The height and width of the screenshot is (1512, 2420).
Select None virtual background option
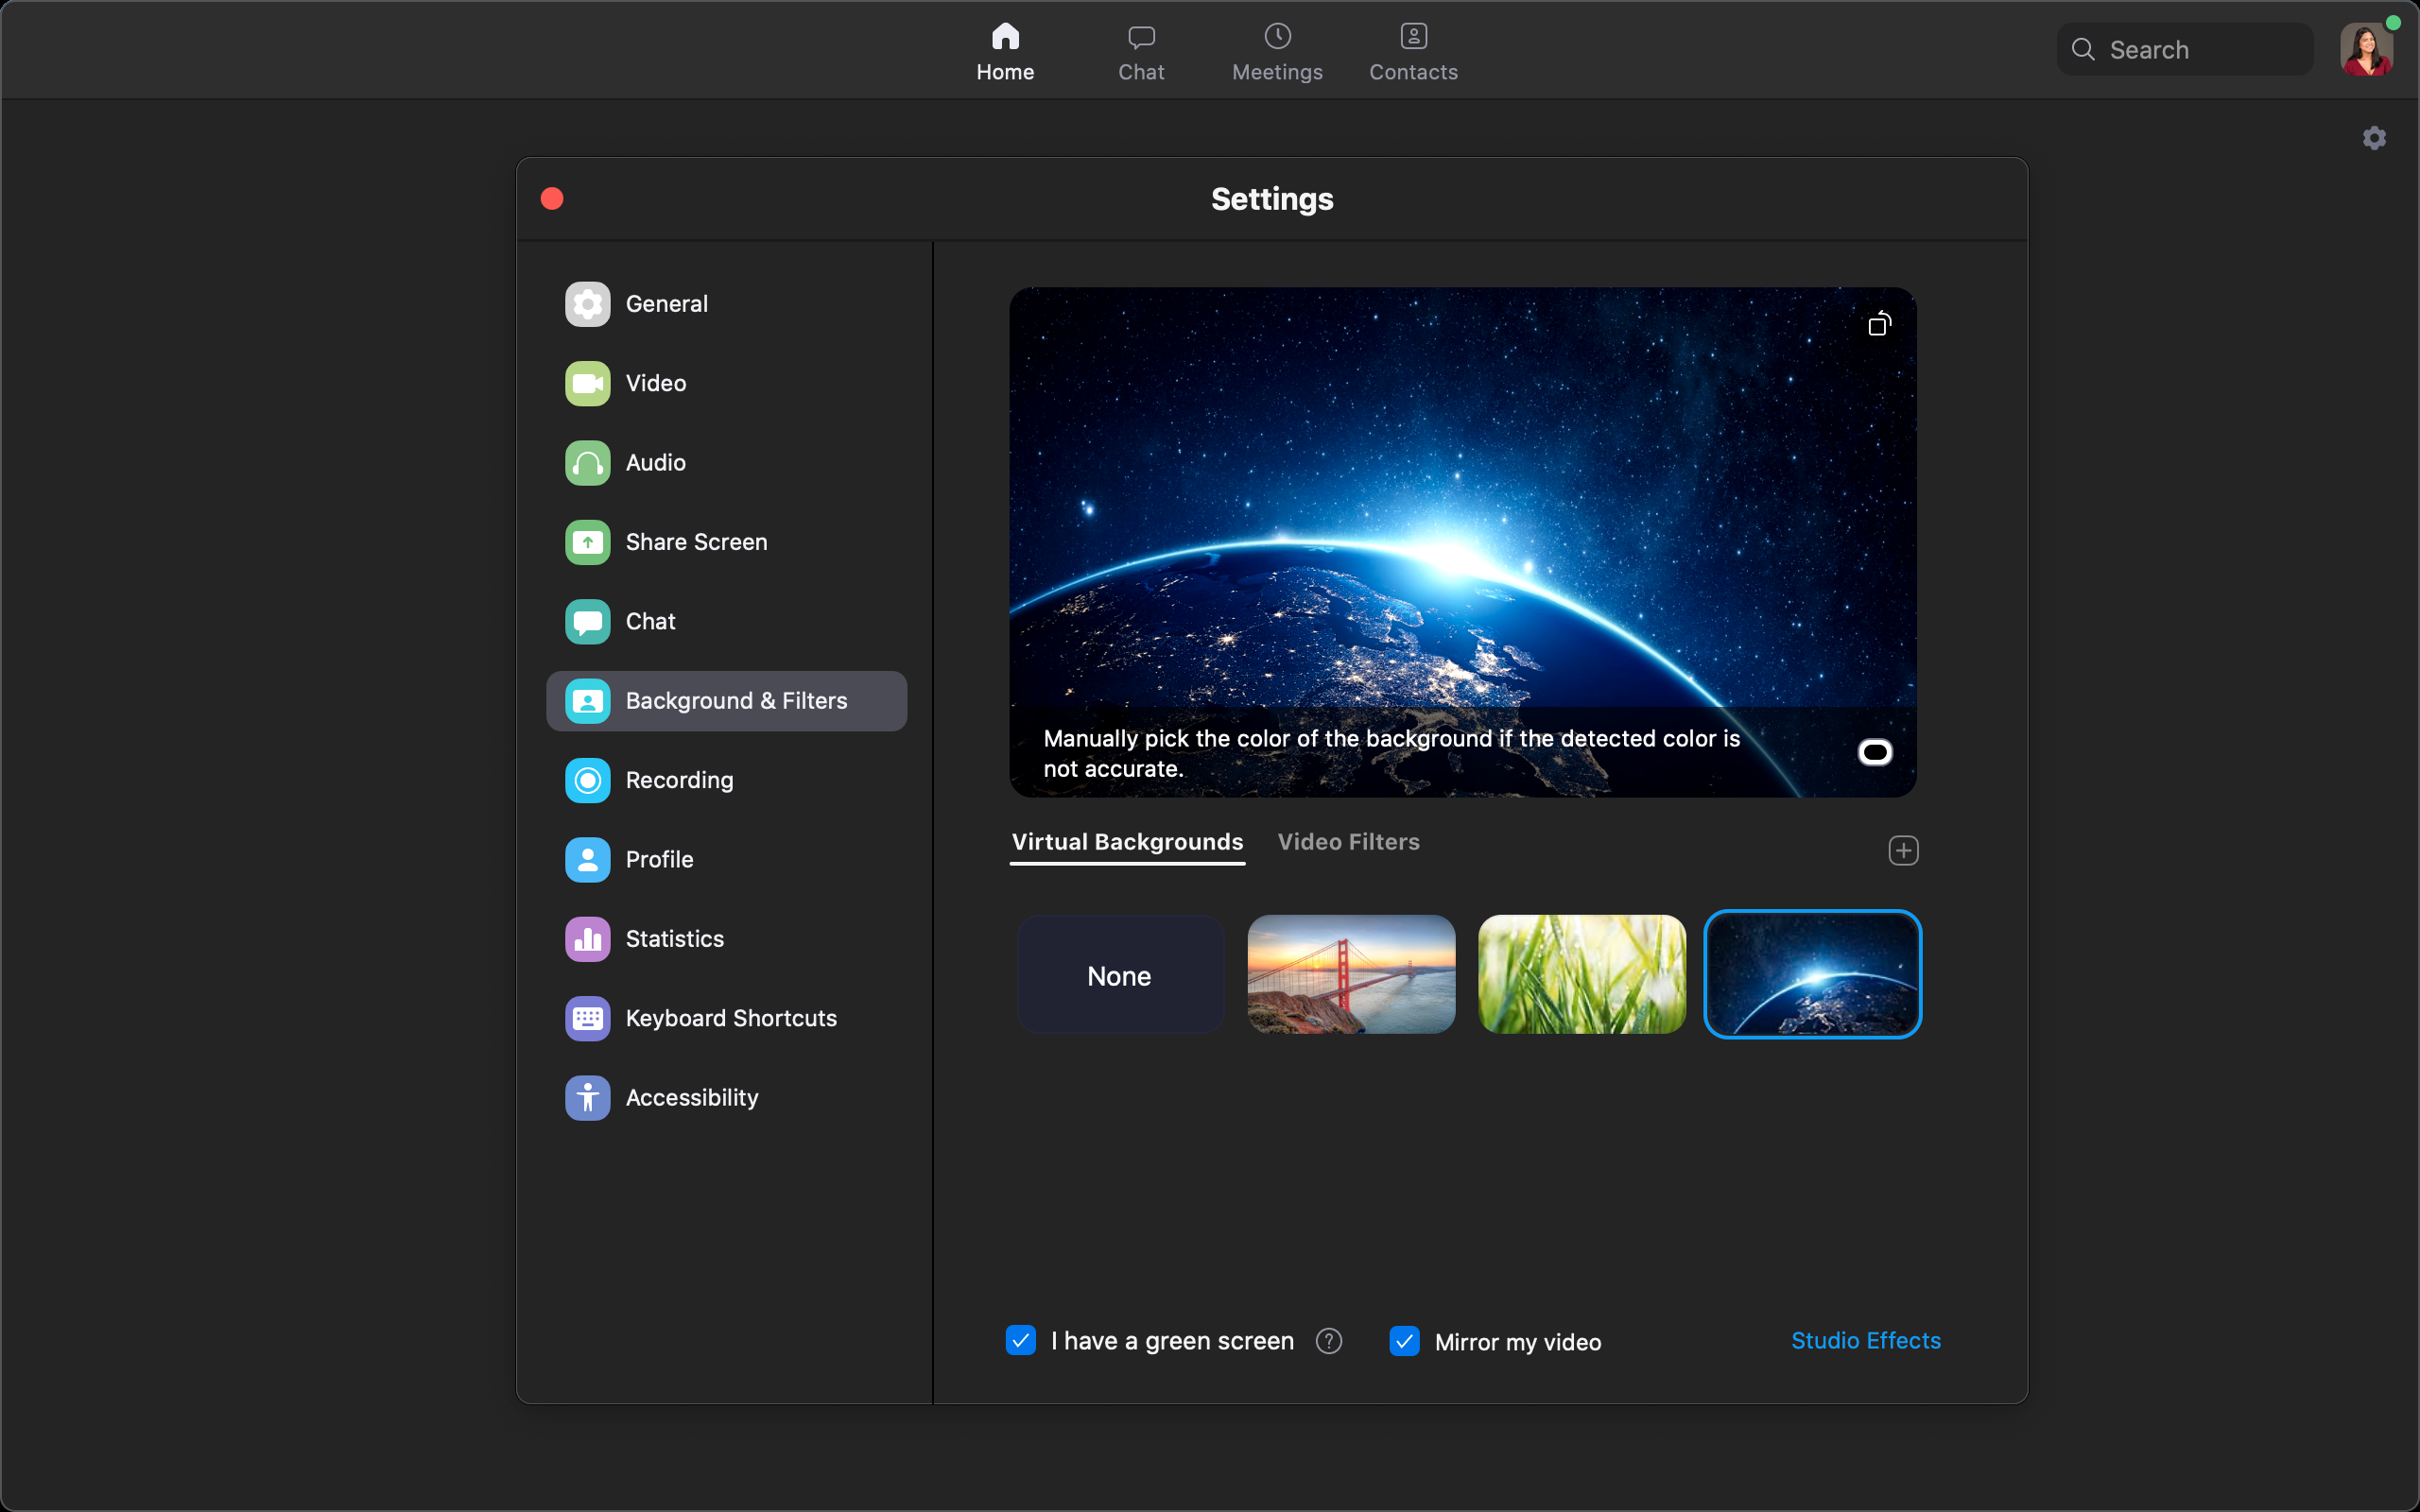(x=1118, y=973)
